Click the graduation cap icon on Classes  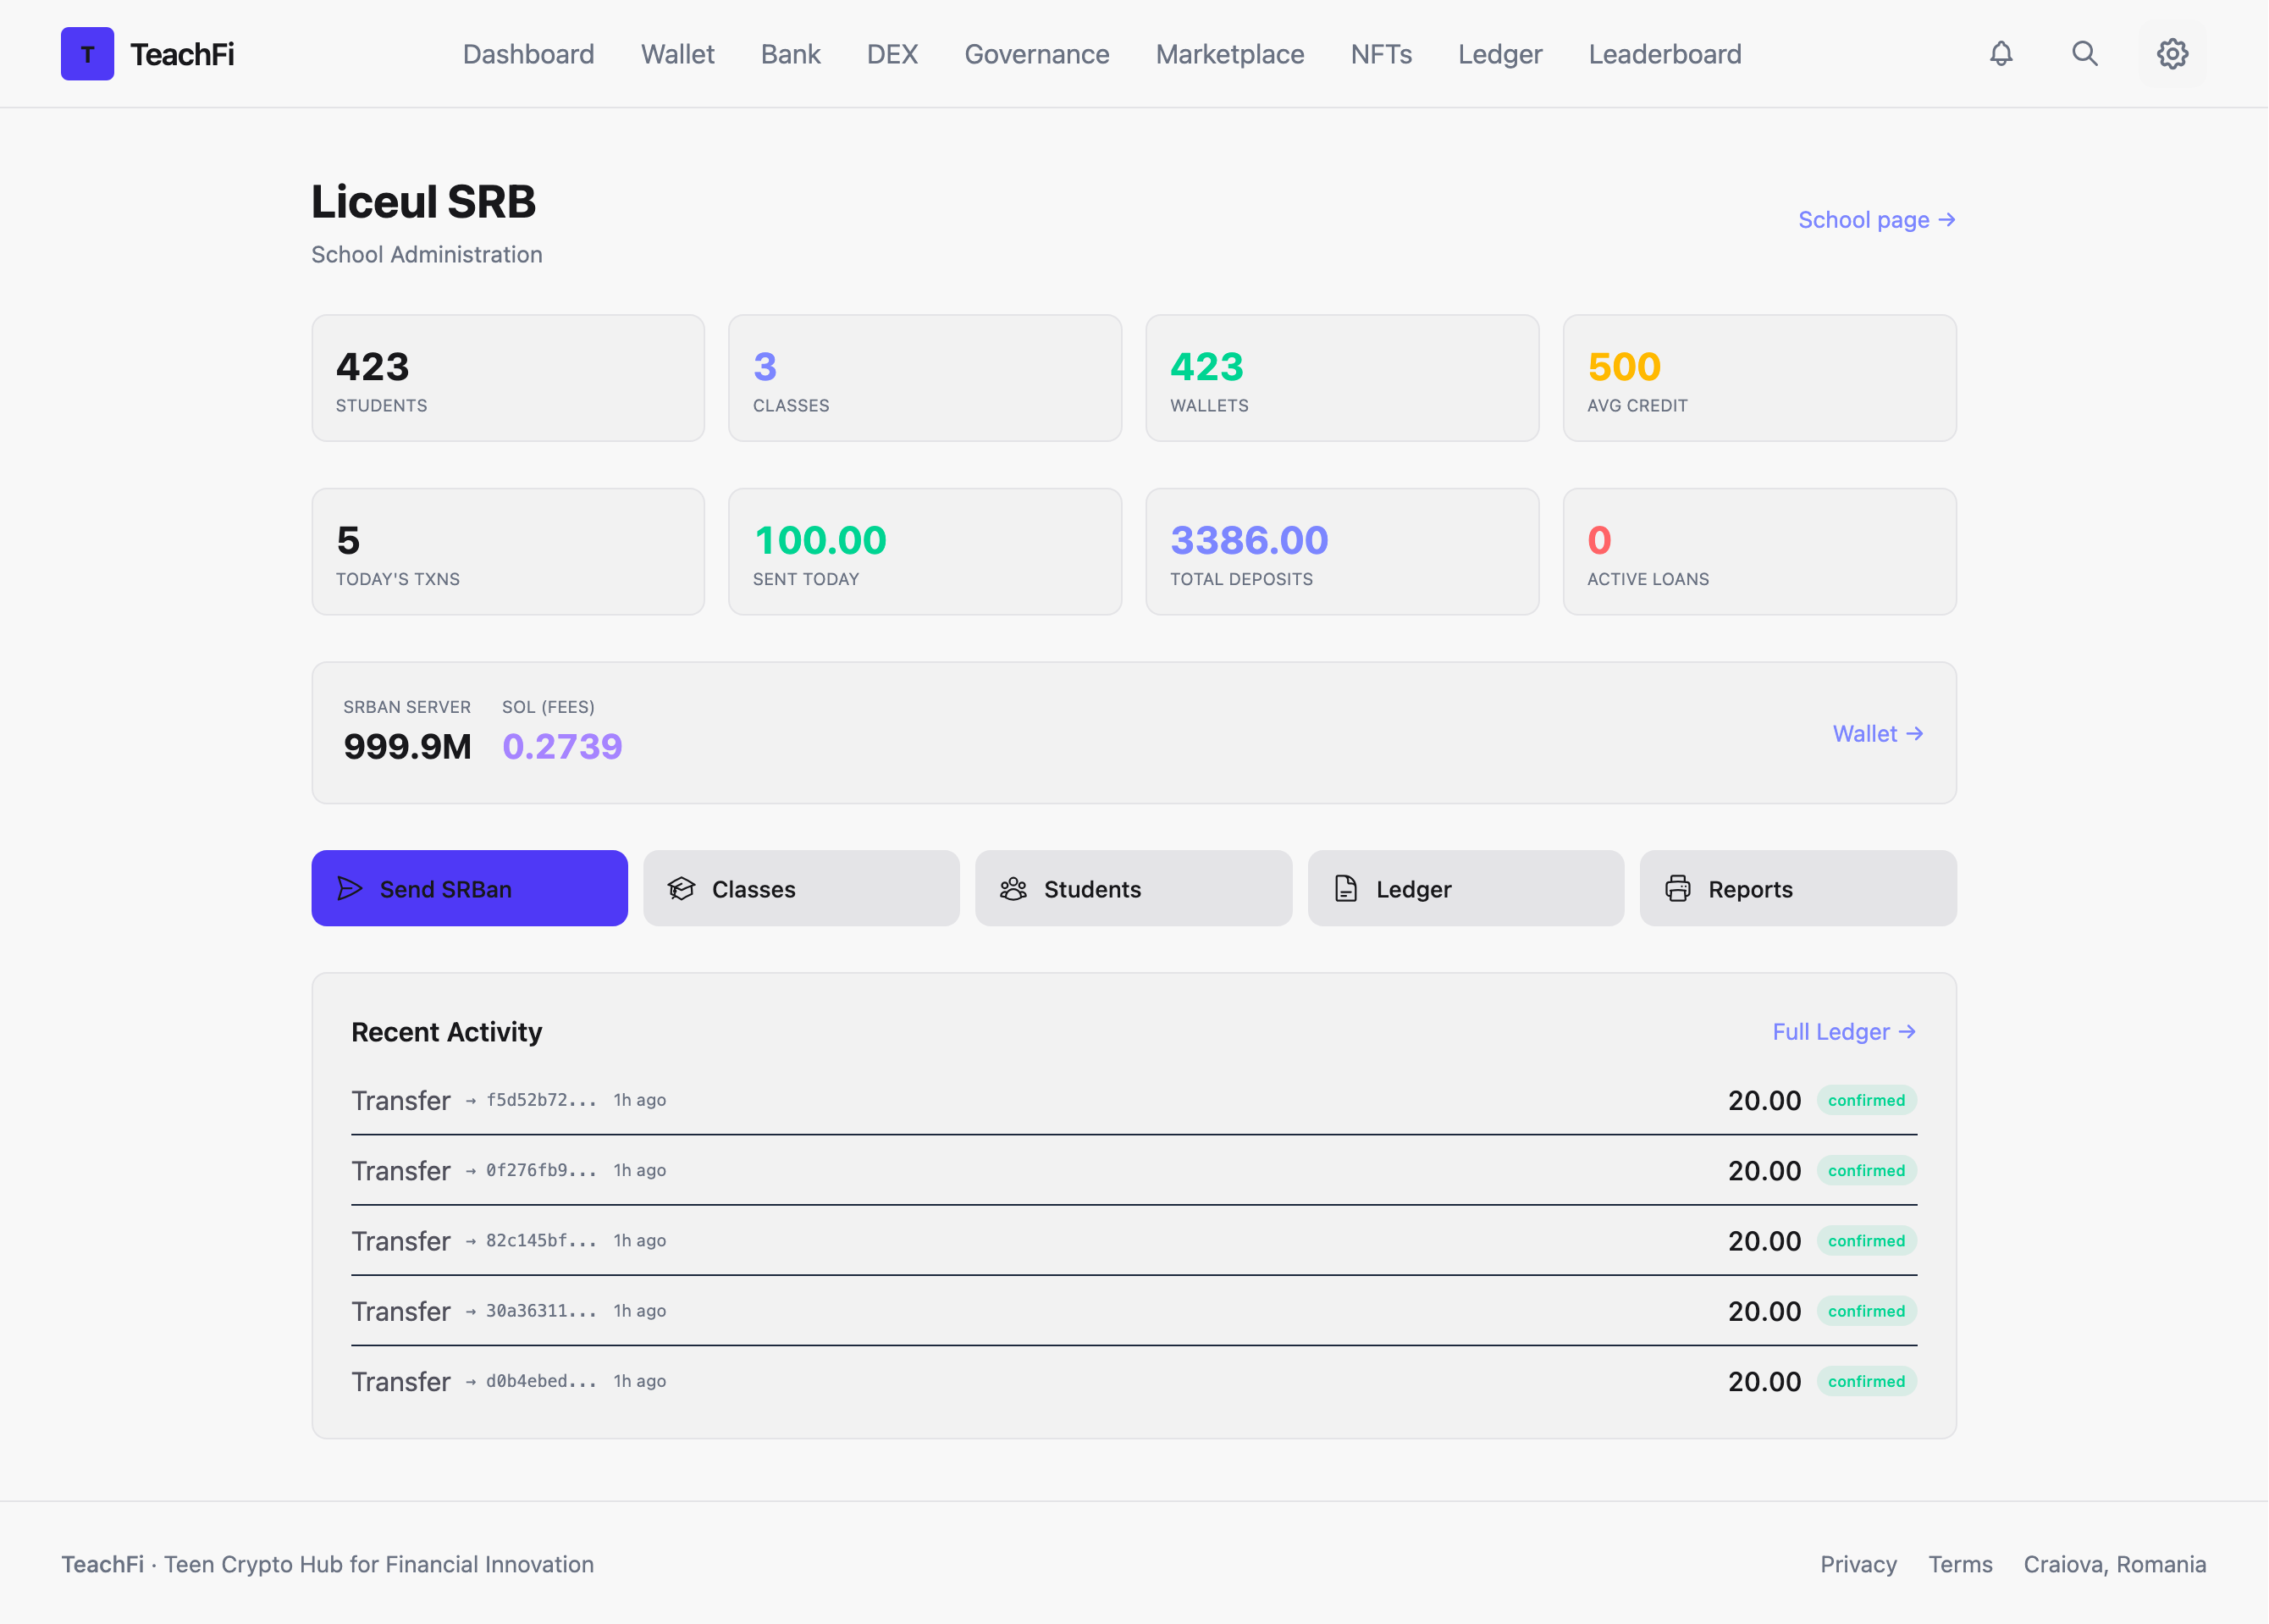pos(681,888)
